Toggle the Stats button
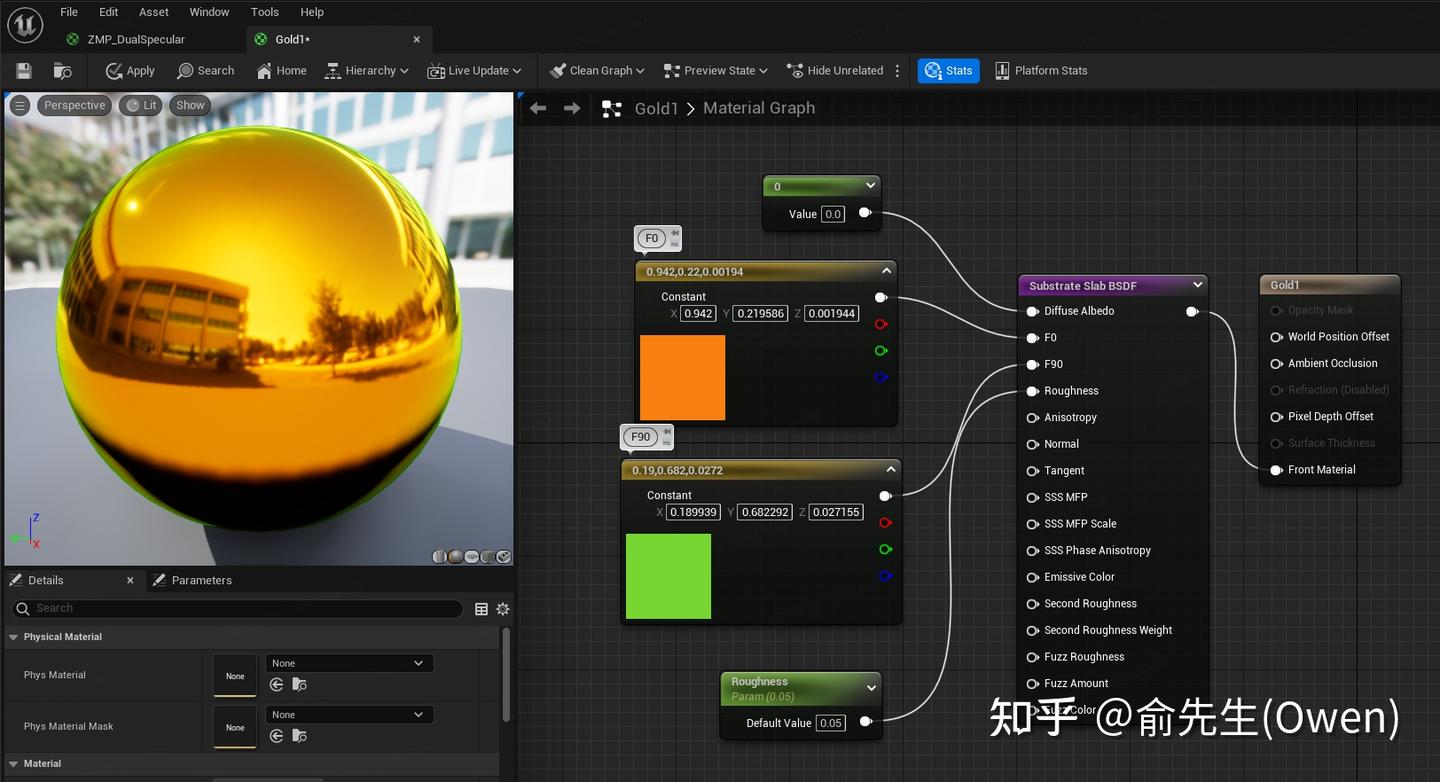 point(948,71)
